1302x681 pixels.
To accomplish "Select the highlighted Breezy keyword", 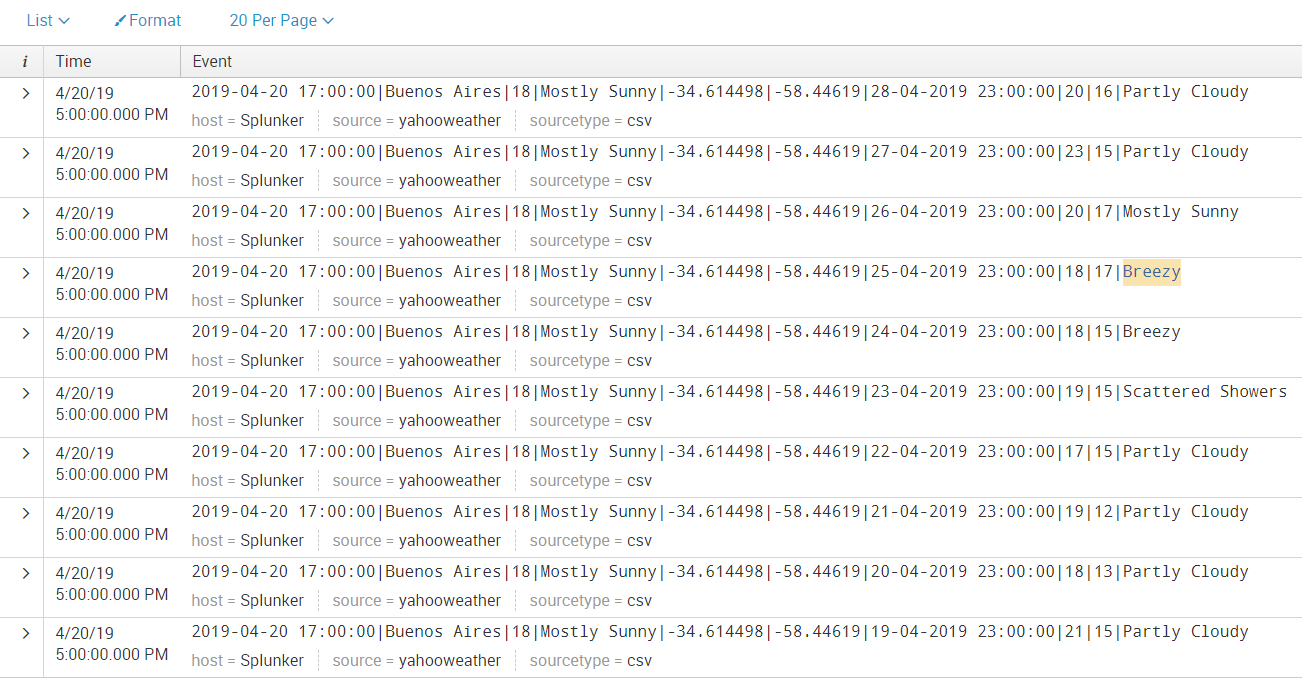I will click(1151, 271).
